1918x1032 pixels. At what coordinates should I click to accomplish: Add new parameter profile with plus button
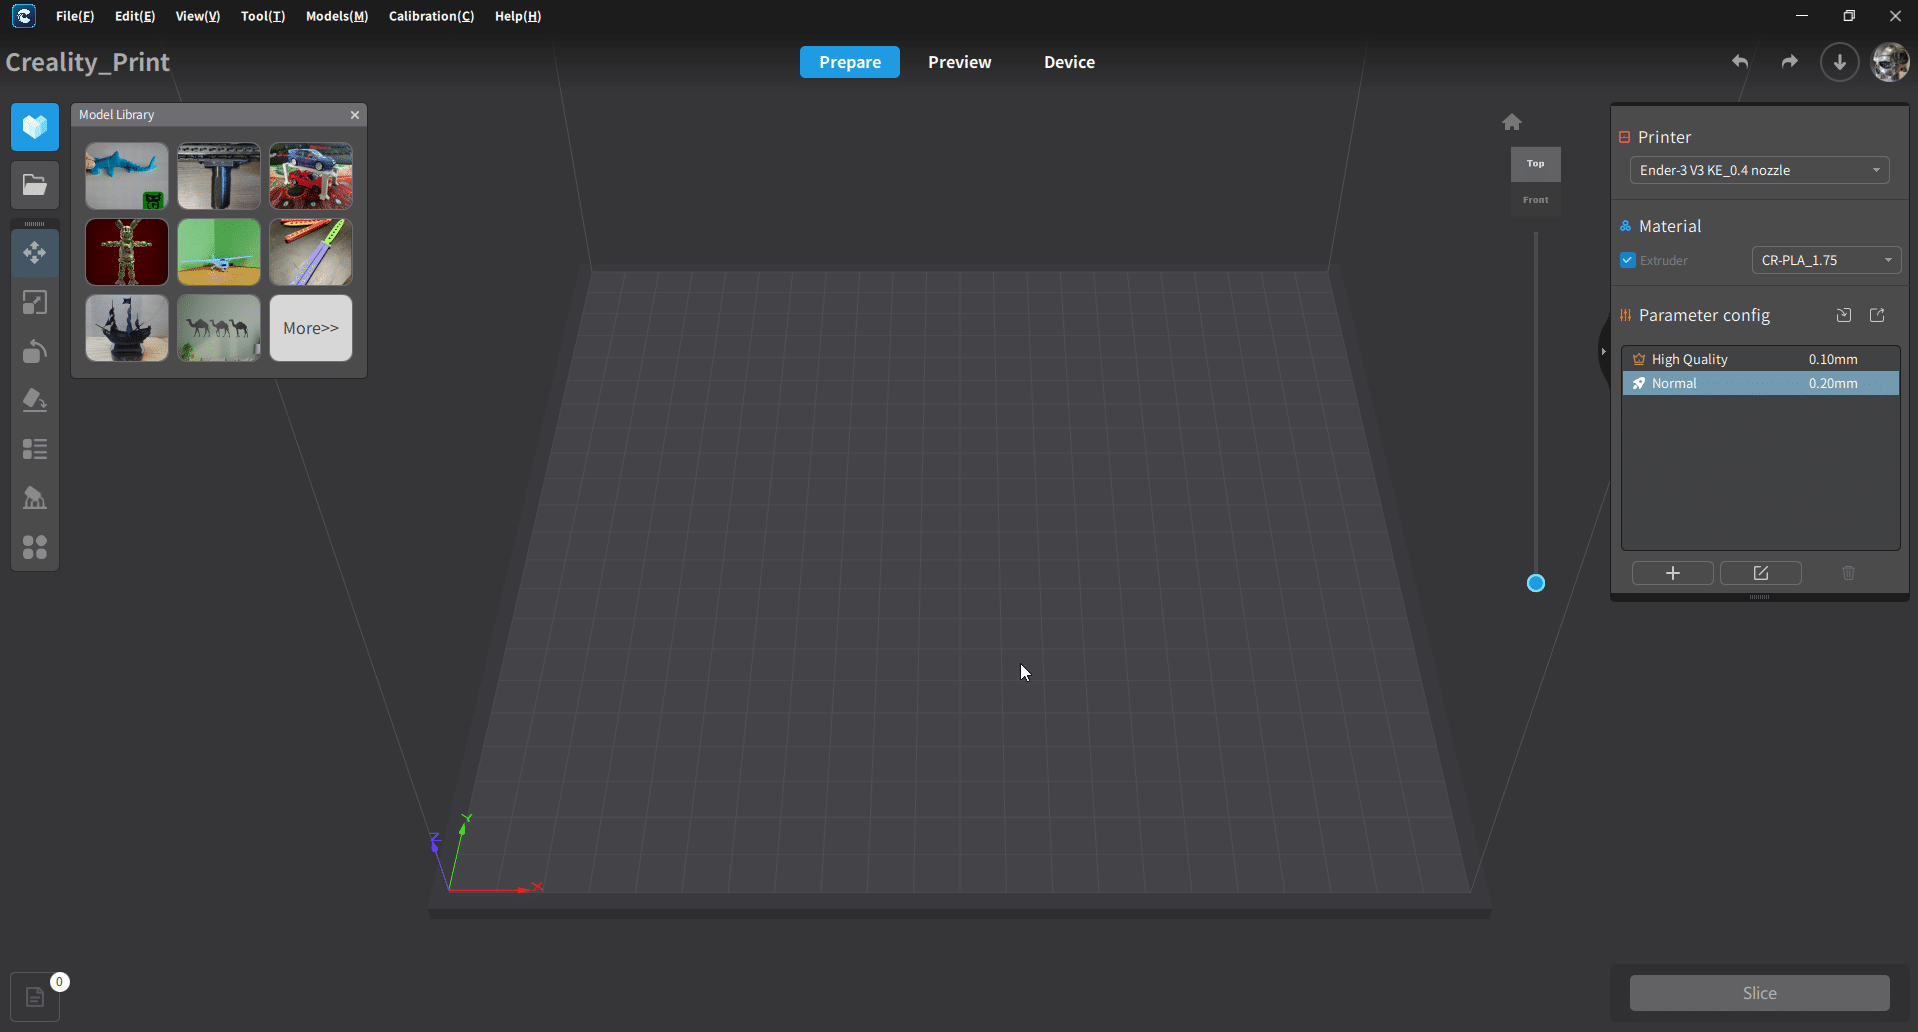[x=1673, y=573]
